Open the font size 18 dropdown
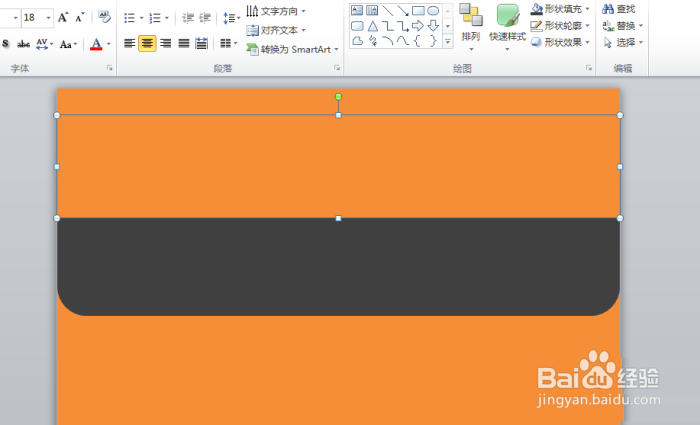The image size is (700, 425). (x=48, y=18)
